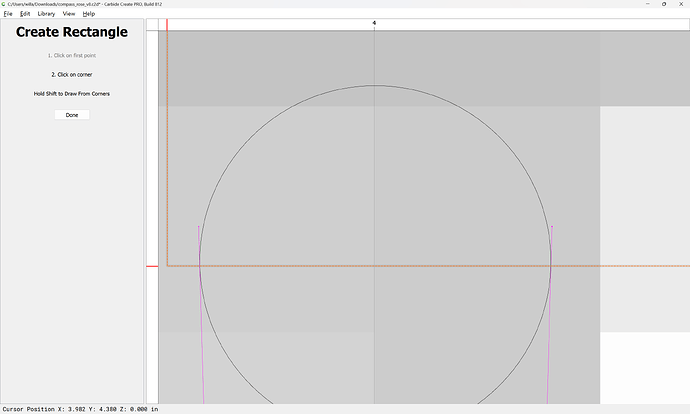Viewport: 690px width, 414px height.
Task: Open the File menu
Action: 8,14
